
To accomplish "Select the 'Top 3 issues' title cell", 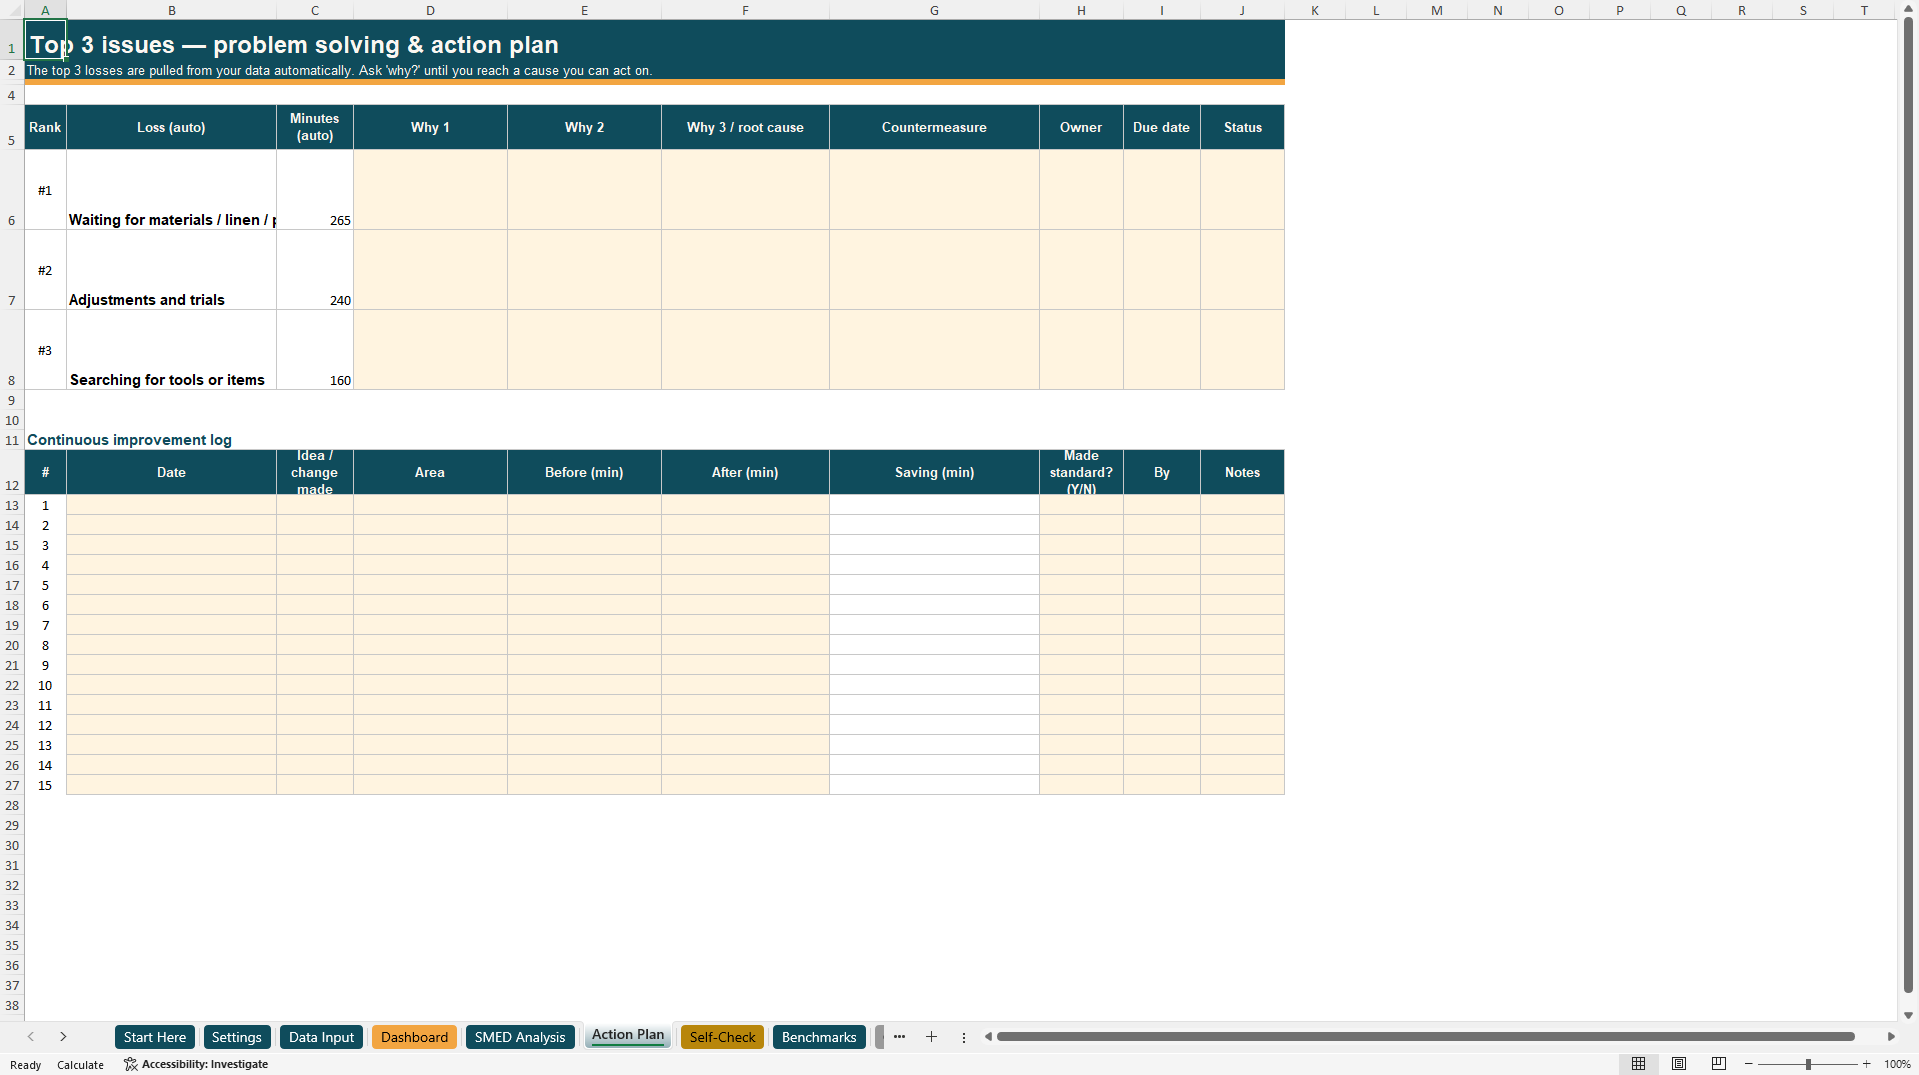I will click(x=45, y=40).
